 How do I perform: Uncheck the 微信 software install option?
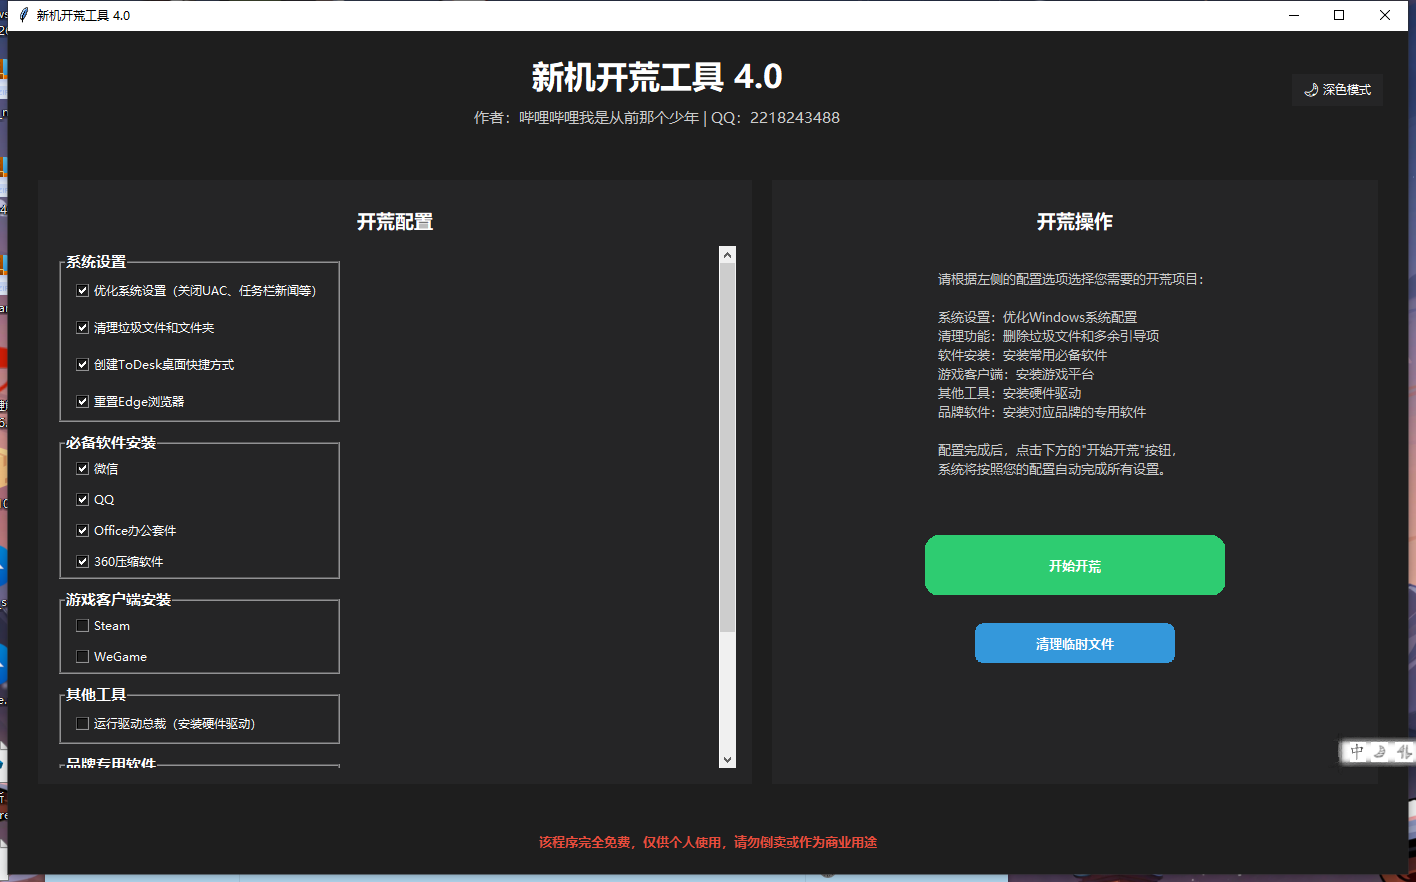coord(82,467)
